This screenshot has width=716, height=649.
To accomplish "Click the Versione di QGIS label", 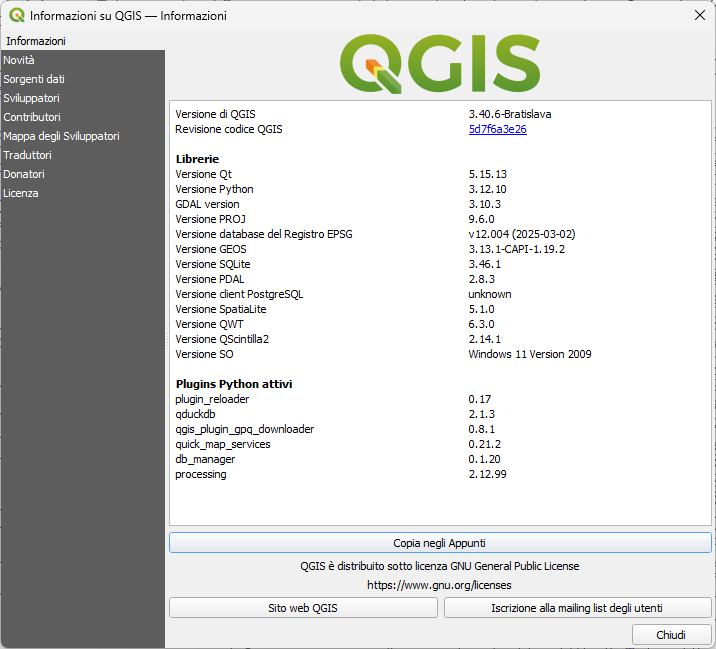I will (216, 114).
